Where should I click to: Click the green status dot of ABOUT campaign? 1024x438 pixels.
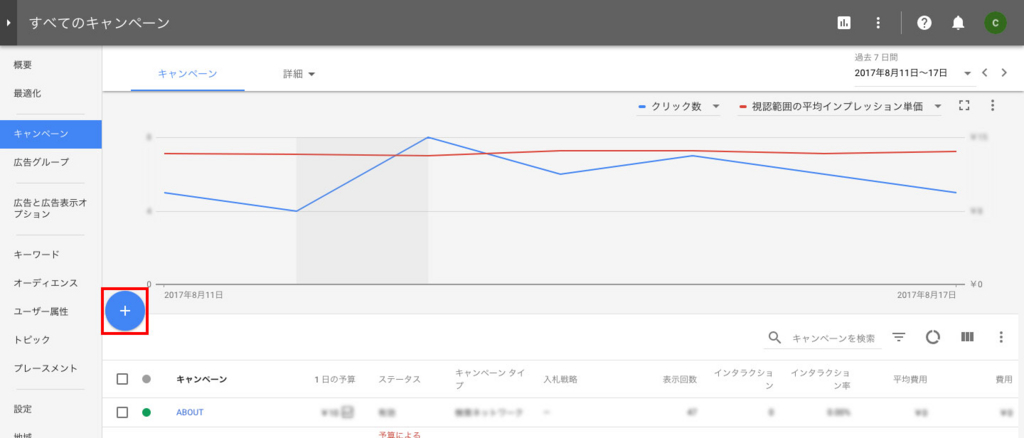[146, 413]
